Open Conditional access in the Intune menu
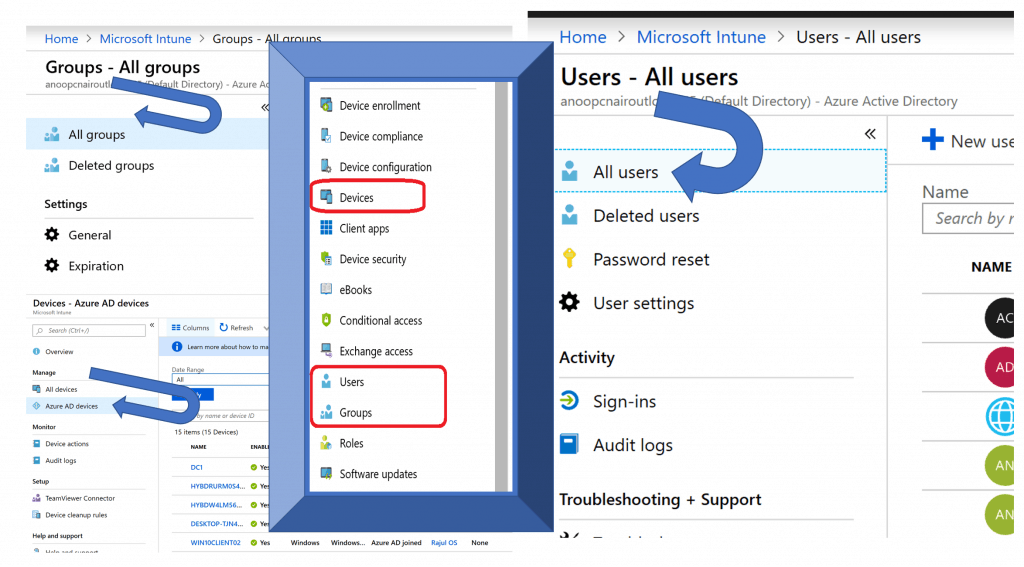The width and height of the screenshot is (1024, 567). pos(371,320)
